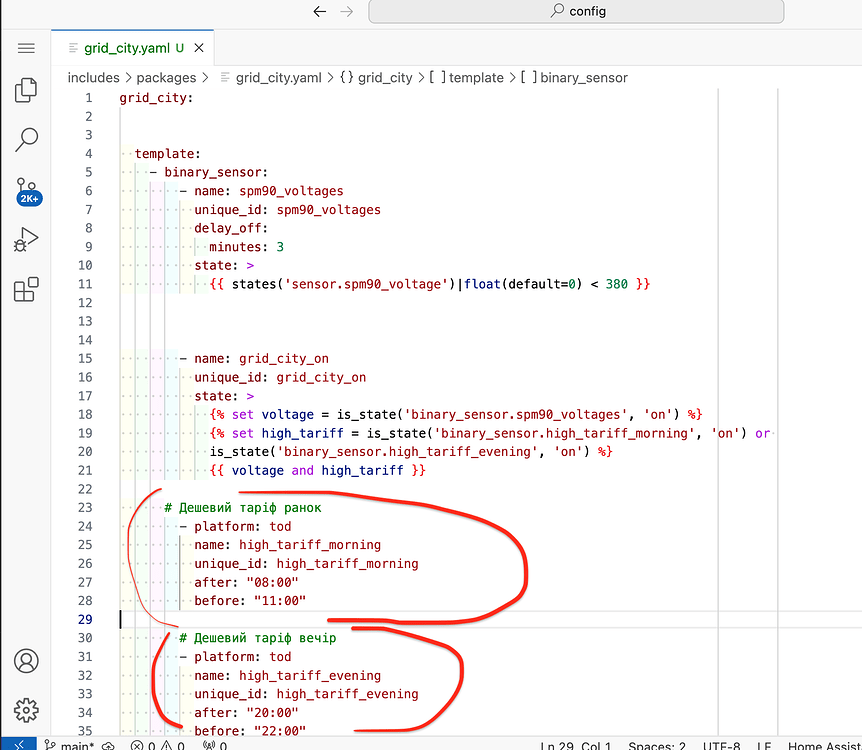Click the 'grid_city:' text on line 1
The width and height of the screenshot is (862, 750).
156,98
